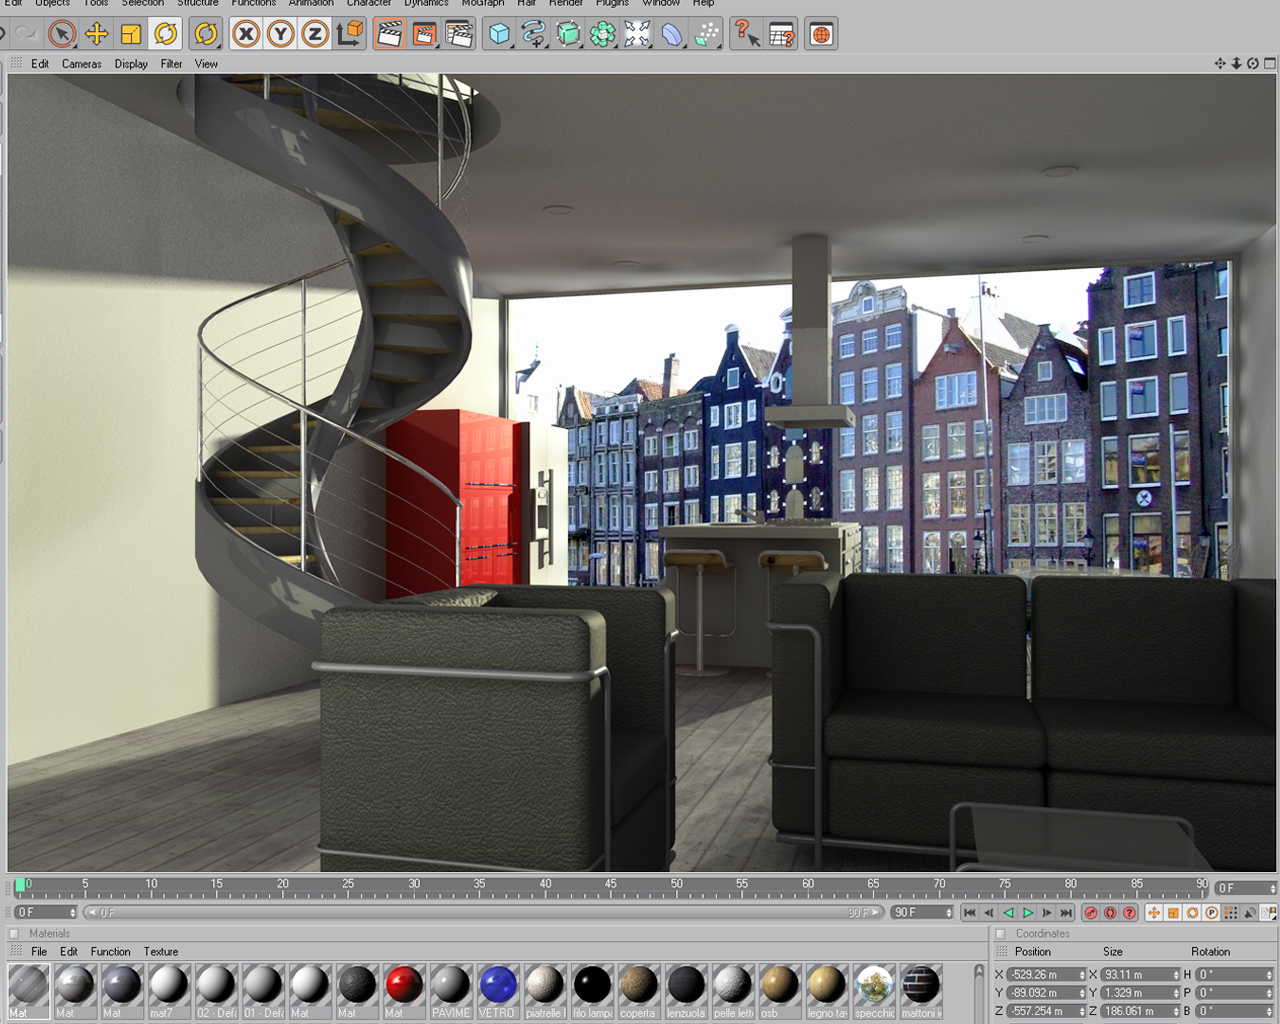The image size is (1280, 1024).
Task: Open the Display menu in viewport
Action: [x=131, y=64]
